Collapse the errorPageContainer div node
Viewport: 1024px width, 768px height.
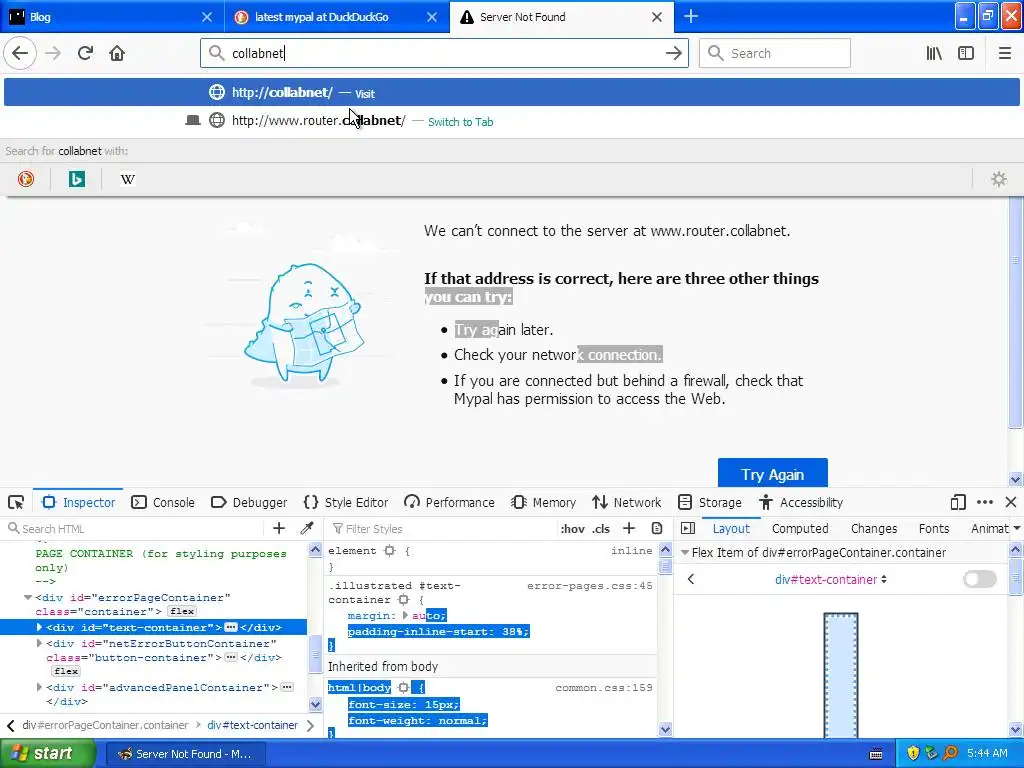click(x=27, y=598)
